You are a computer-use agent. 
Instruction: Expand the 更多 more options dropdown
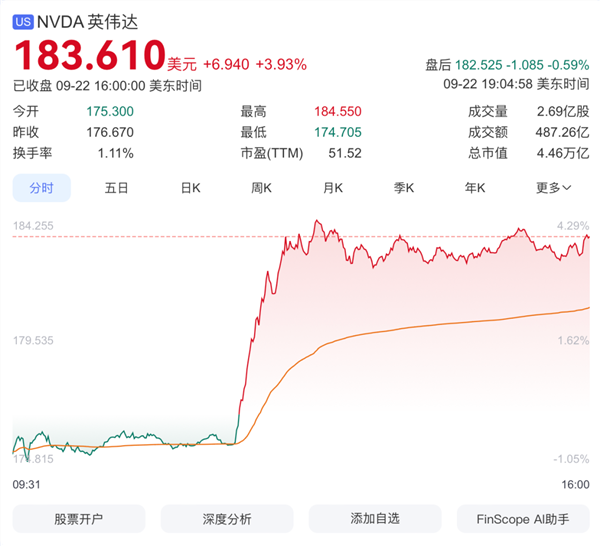tap(553, 188)
